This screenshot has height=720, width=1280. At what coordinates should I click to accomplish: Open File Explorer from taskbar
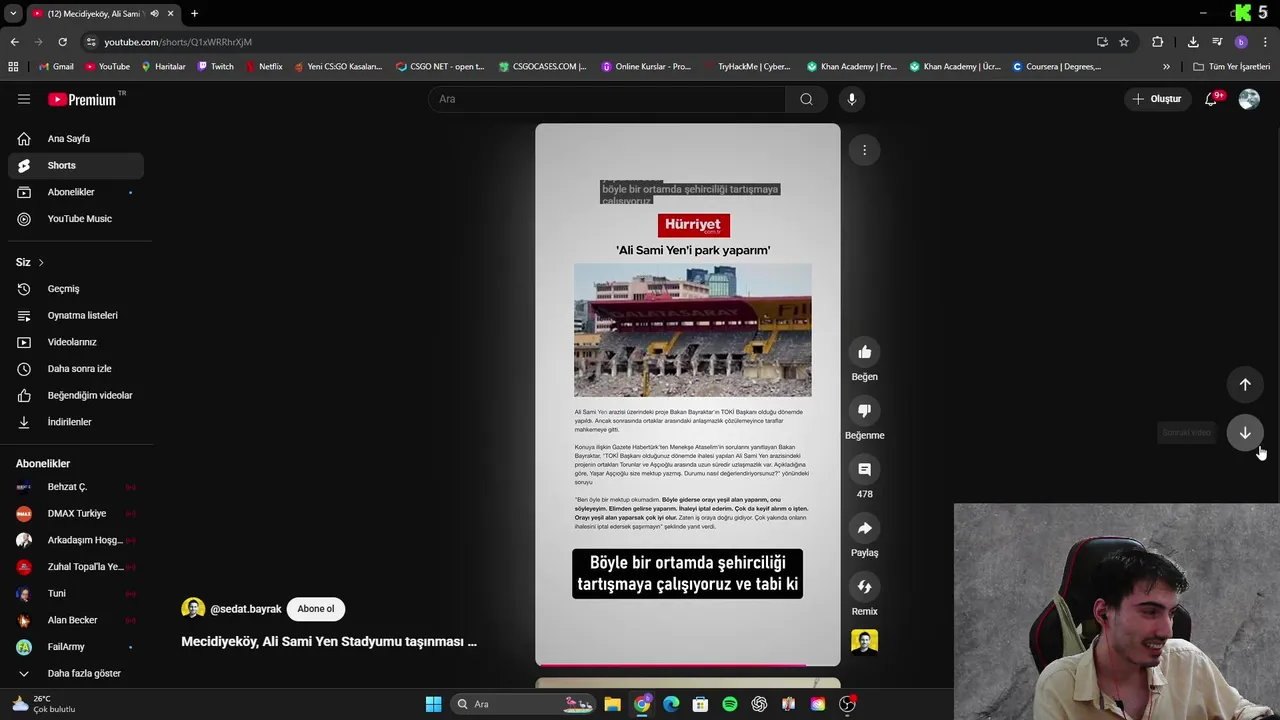tap(612, 704)
